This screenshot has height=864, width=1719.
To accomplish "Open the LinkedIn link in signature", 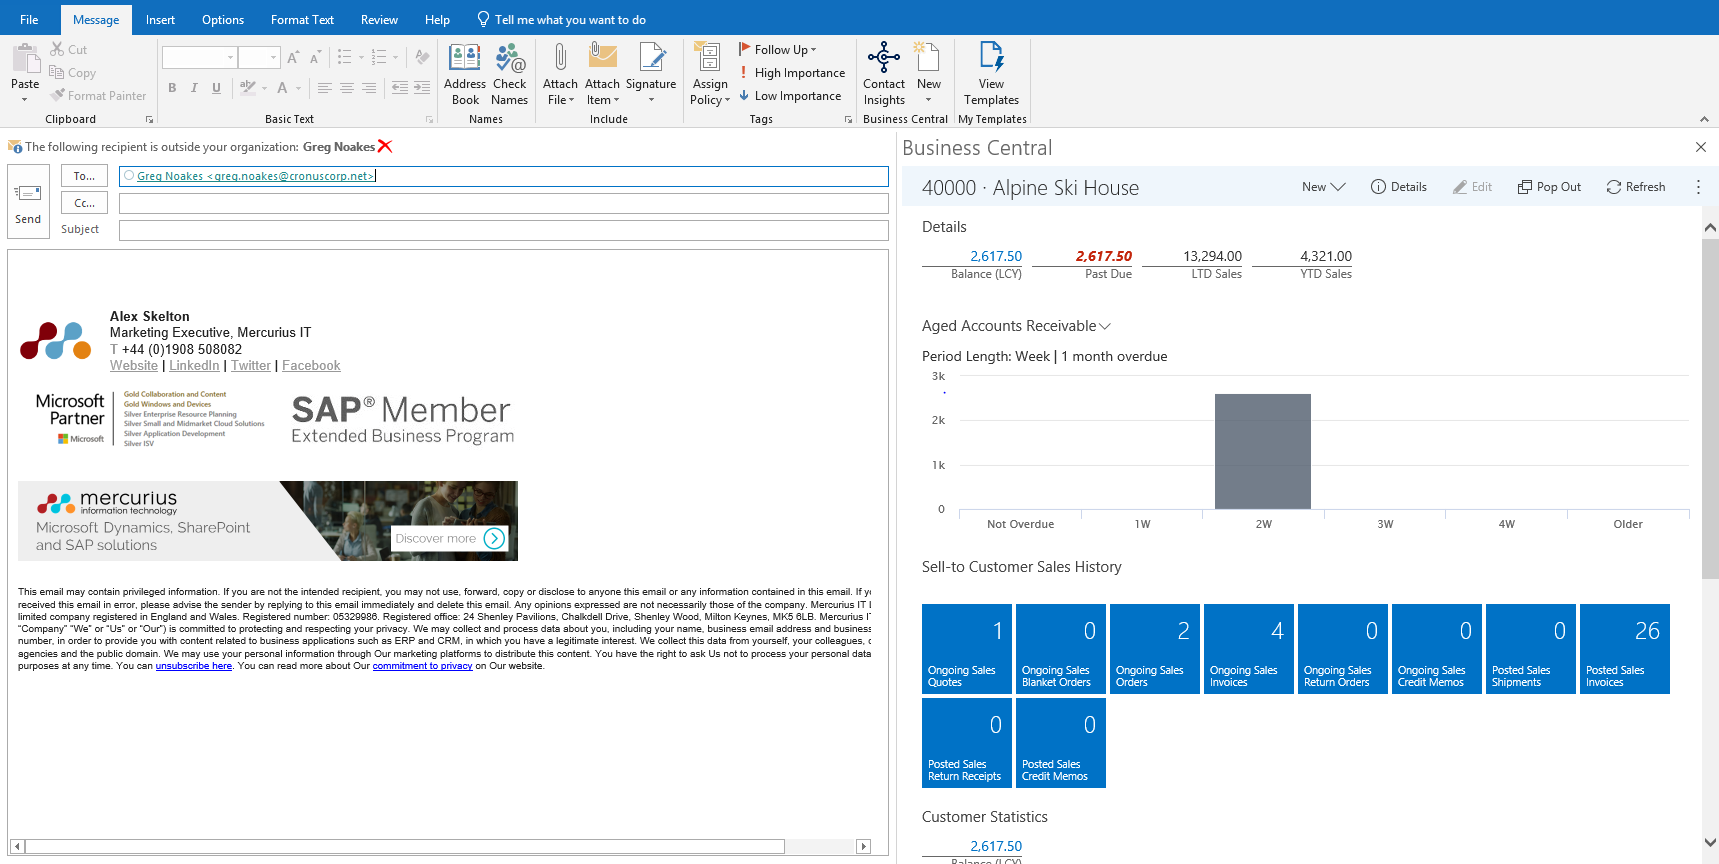I will (194, 366).
